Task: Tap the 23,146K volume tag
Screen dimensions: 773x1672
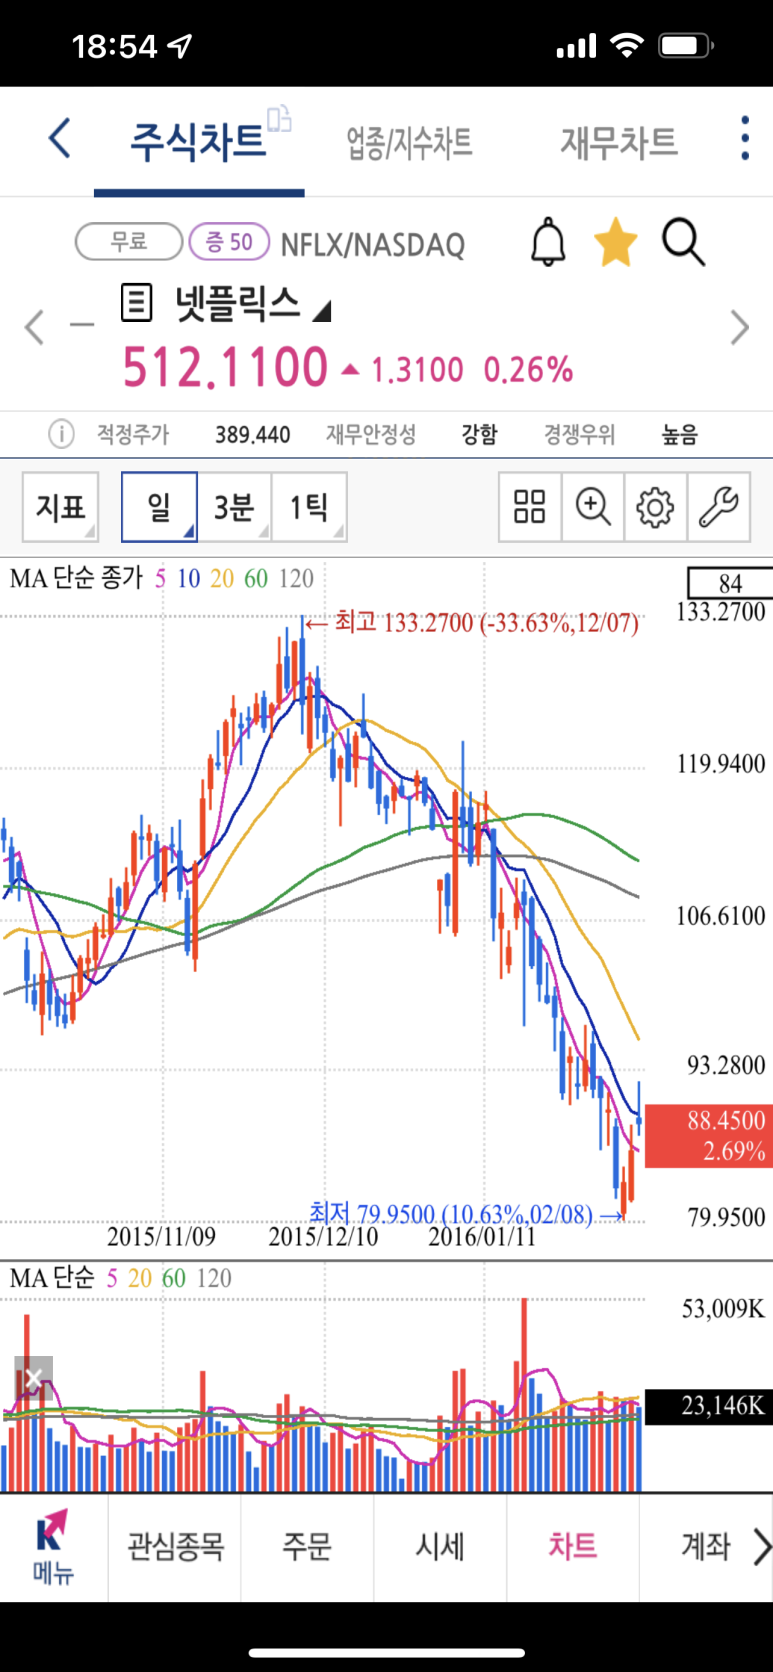Action: coord(708,1406)
